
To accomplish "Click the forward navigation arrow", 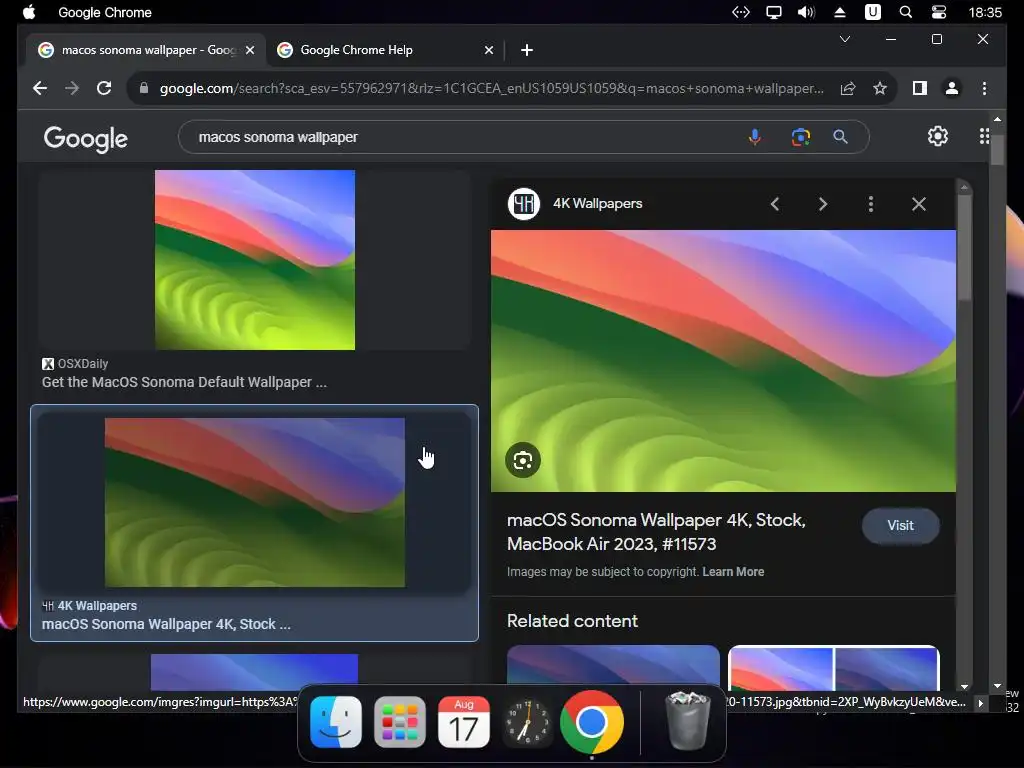I will tap(72, 88).
